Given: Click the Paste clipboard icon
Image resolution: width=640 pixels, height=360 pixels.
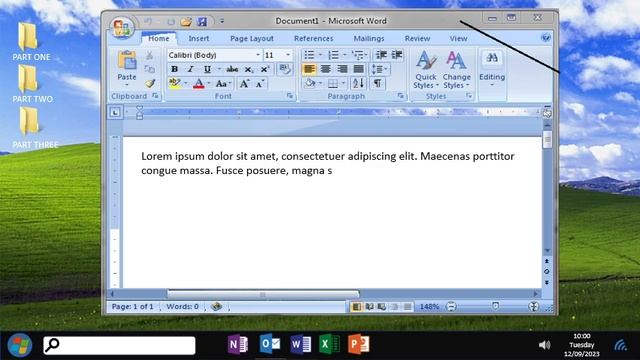Looking at the screenshot, I should 127,61.
